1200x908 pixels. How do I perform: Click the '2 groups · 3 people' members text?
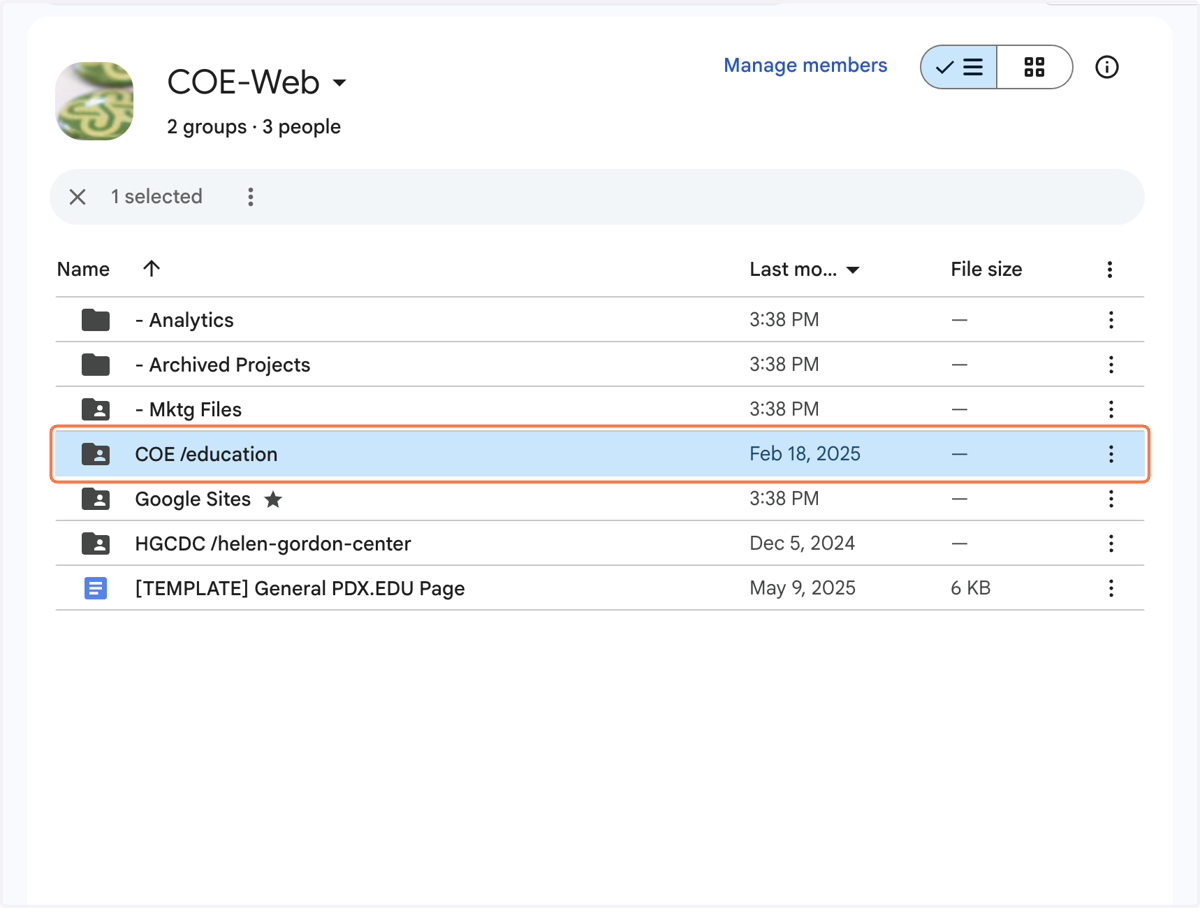[x=254, y=127]
